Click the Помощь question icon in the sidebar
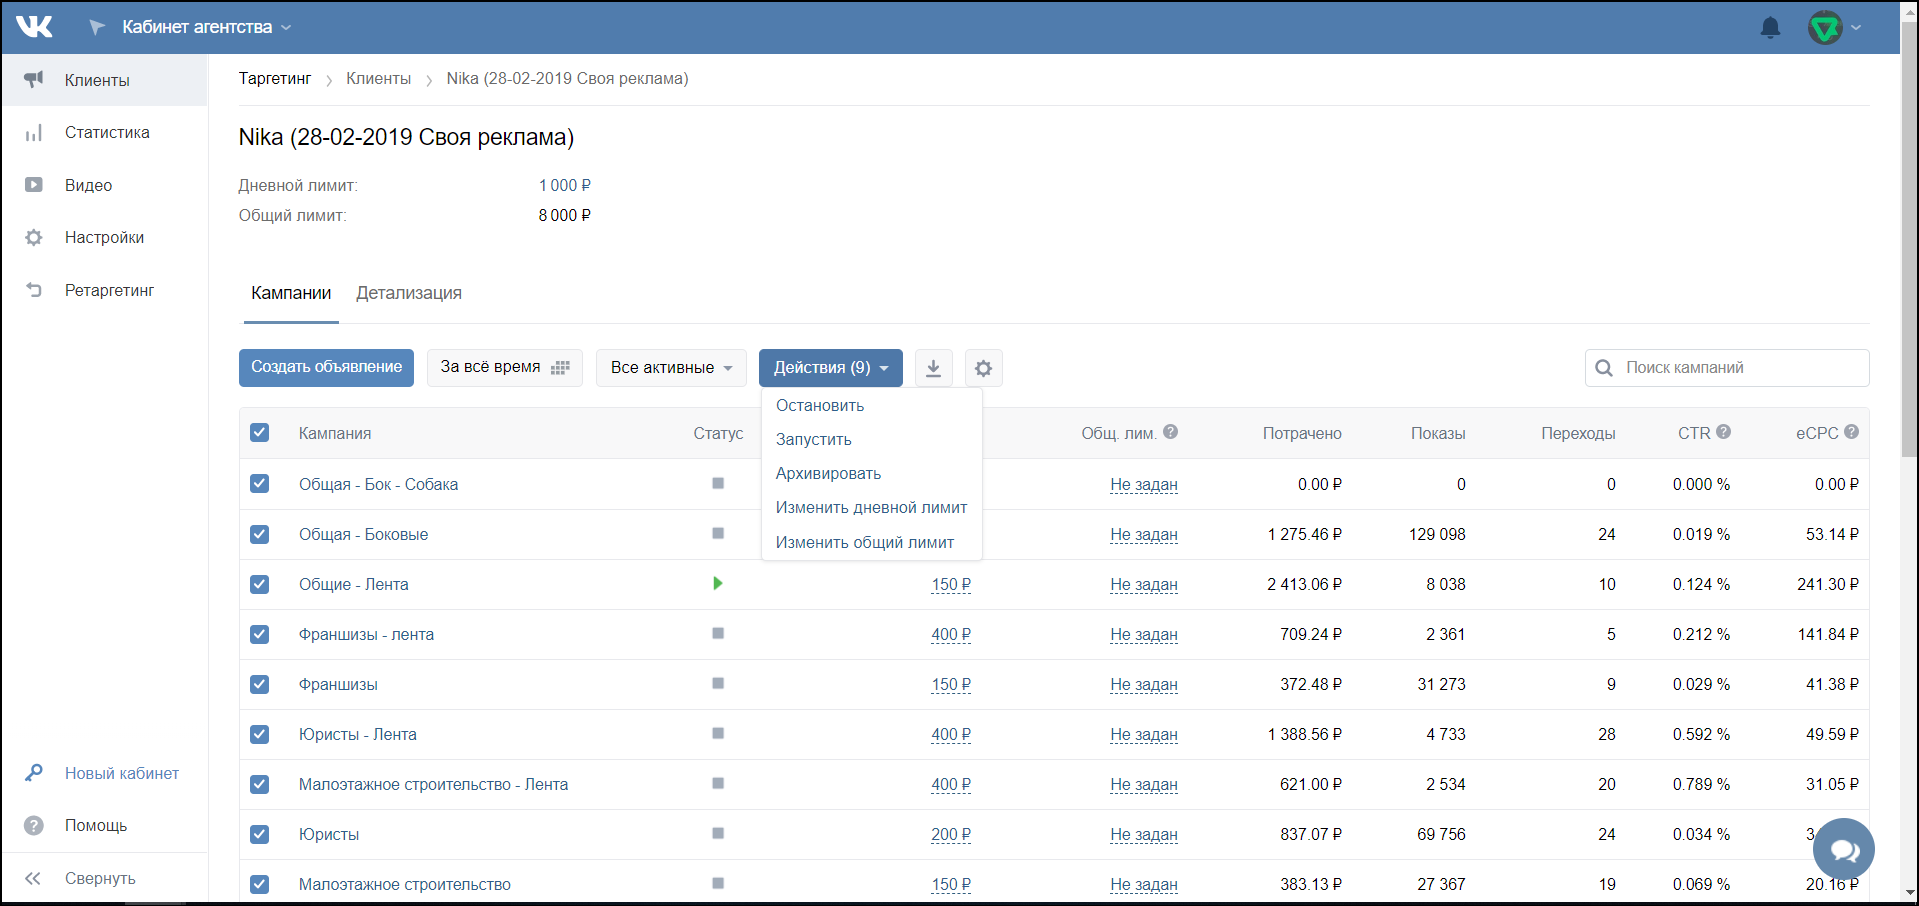The width and height of the screenshot is (1919, 906). [34, 825]
